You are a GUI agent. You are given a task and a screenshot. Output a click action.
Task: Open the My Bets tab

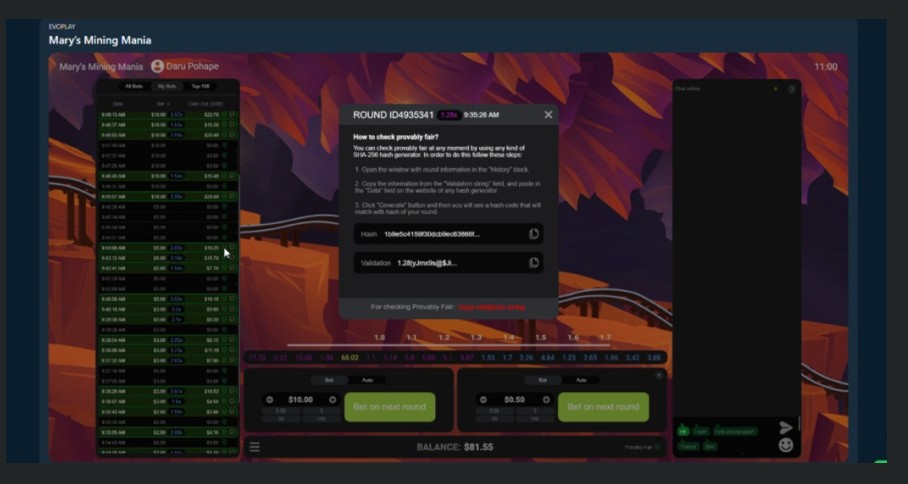166,87
